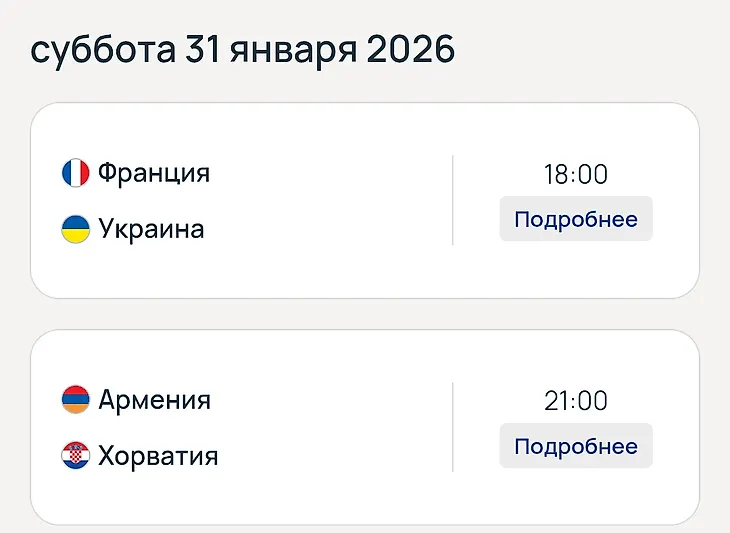730x533 pixels.
Task: Click Подробнее under the 21:00 match
Action: tap(576, 445)
